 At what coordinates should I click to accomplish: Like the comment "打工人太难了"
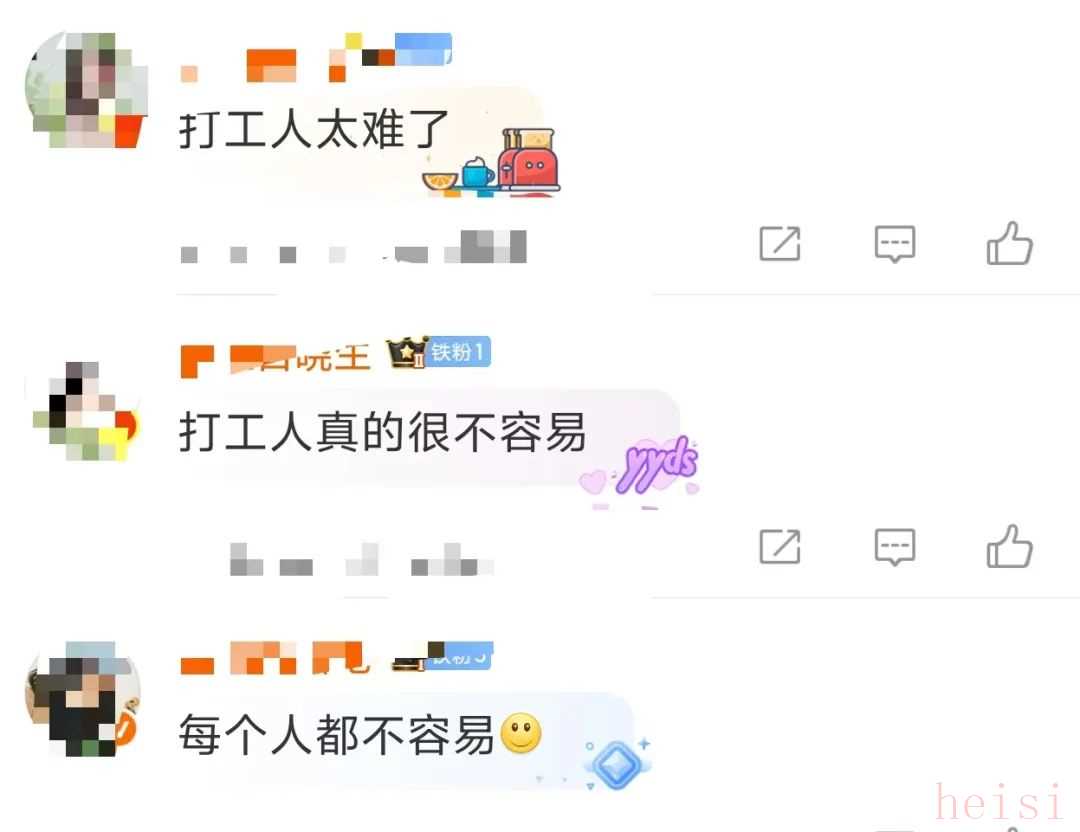coord(1010,243)
